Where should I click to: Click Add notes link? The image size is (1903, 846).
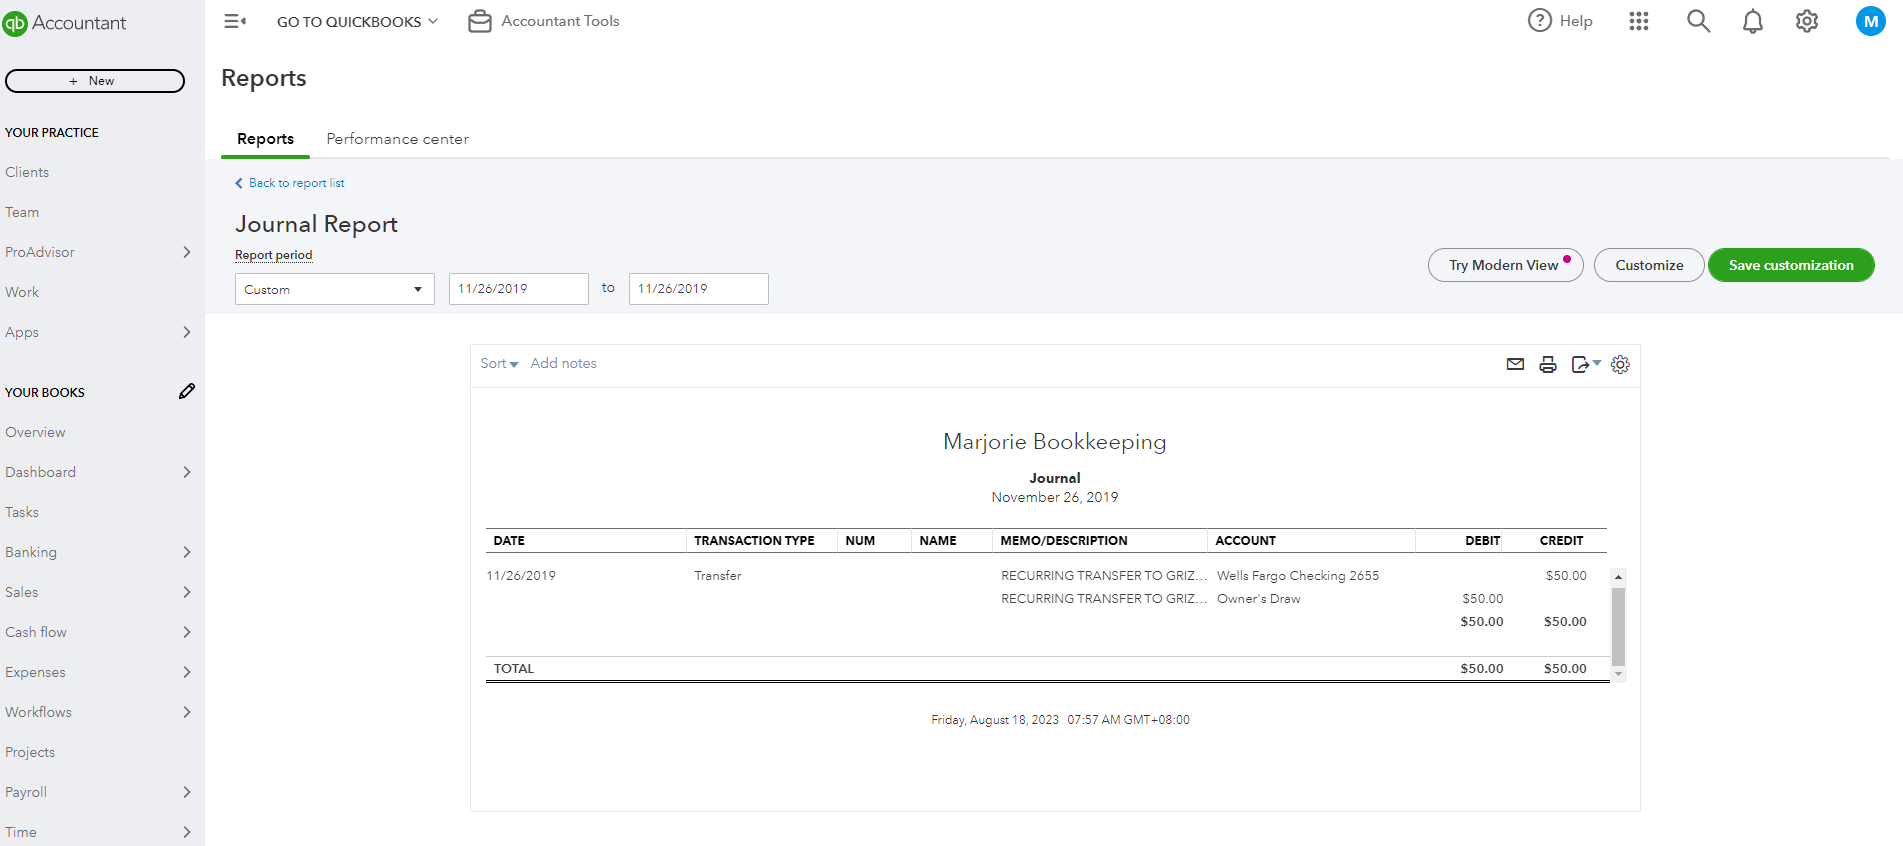click(x=563, y=364)
